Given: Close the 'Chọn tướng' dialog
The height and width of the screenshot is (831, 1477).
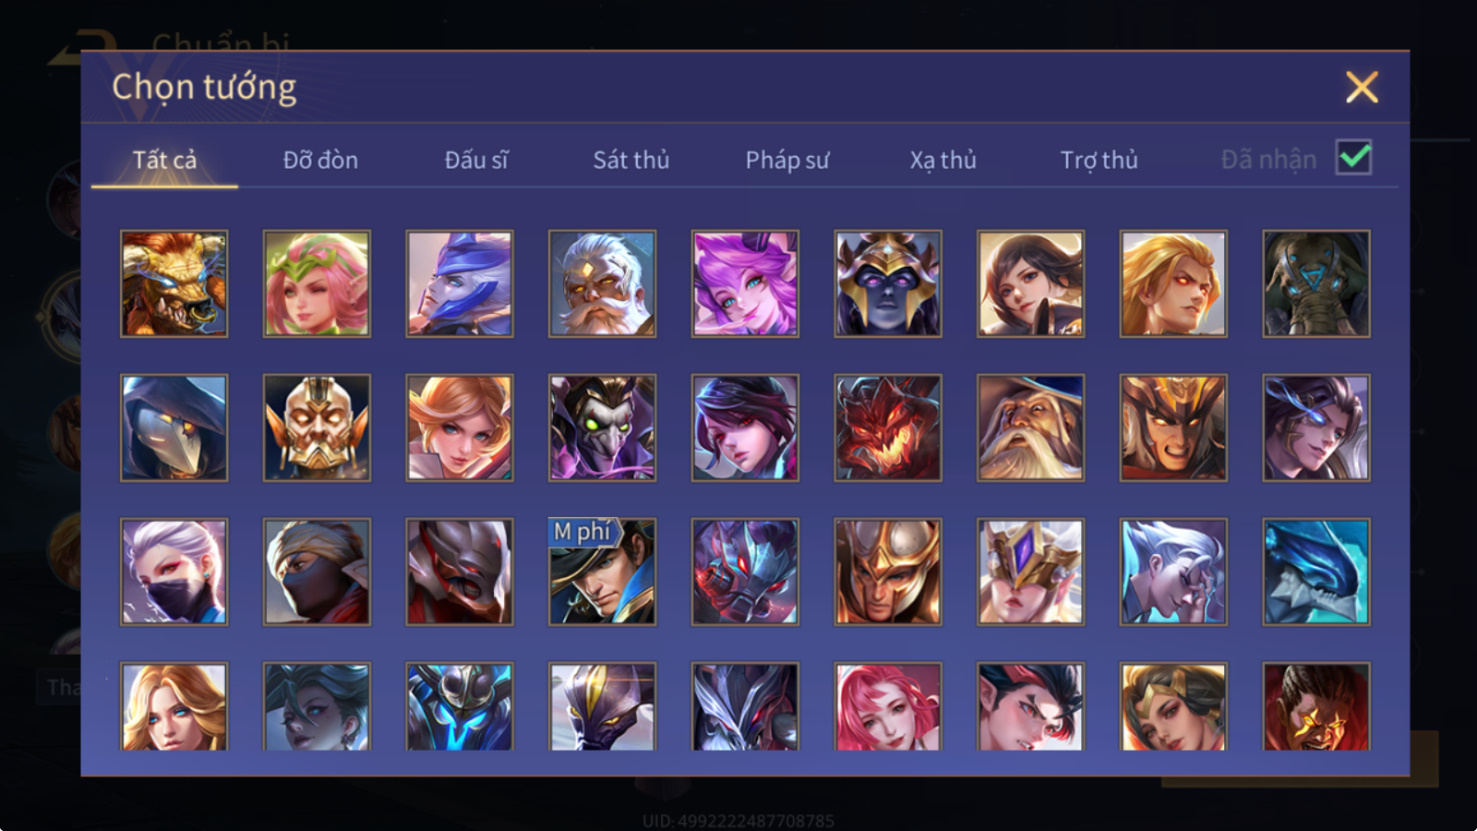Looking at the screenshot, I should 1362,87.
